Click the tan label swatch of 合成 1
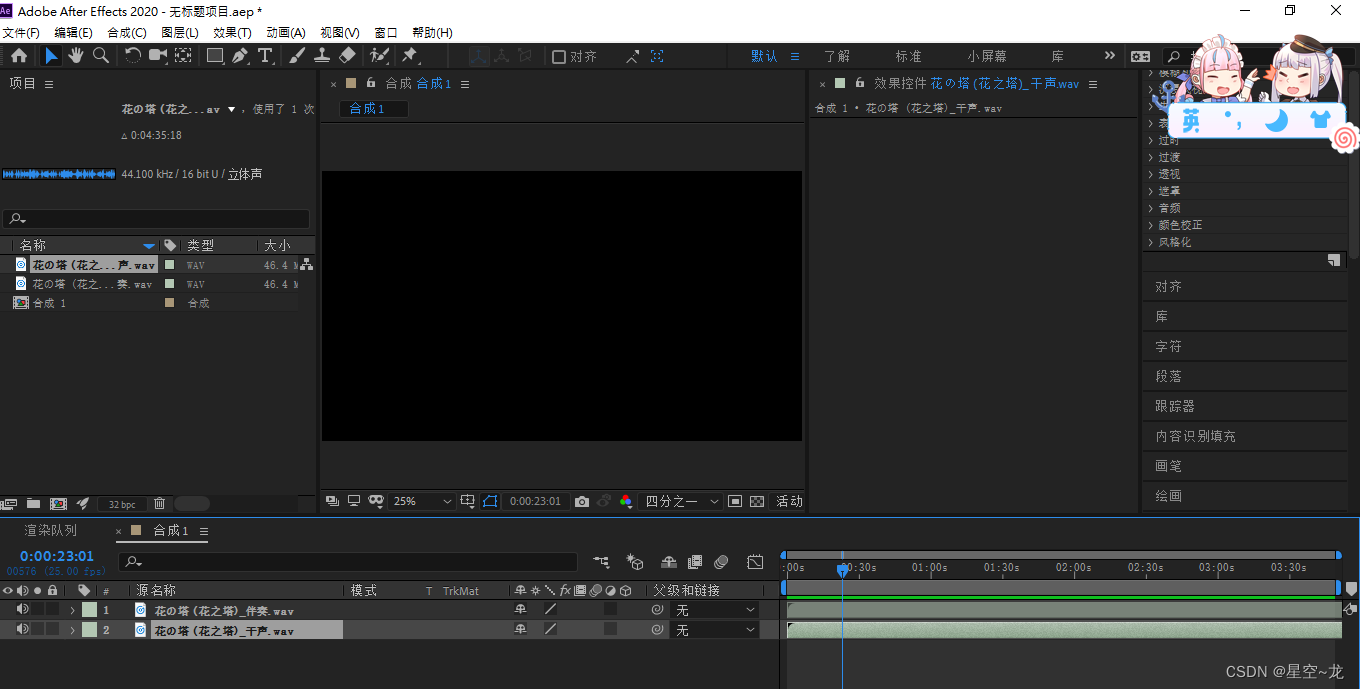The height and width of the screenshot is (689, 1360). pyautogui.click(x=169, y=302)
